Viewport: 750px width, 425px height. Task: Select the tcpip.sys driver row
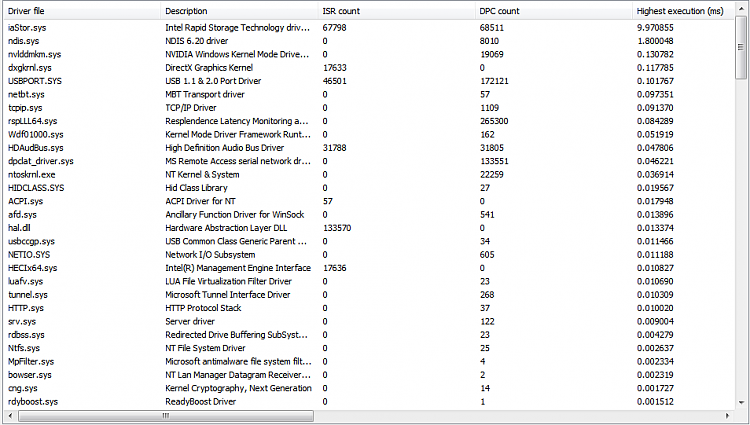tap(369, 108)
